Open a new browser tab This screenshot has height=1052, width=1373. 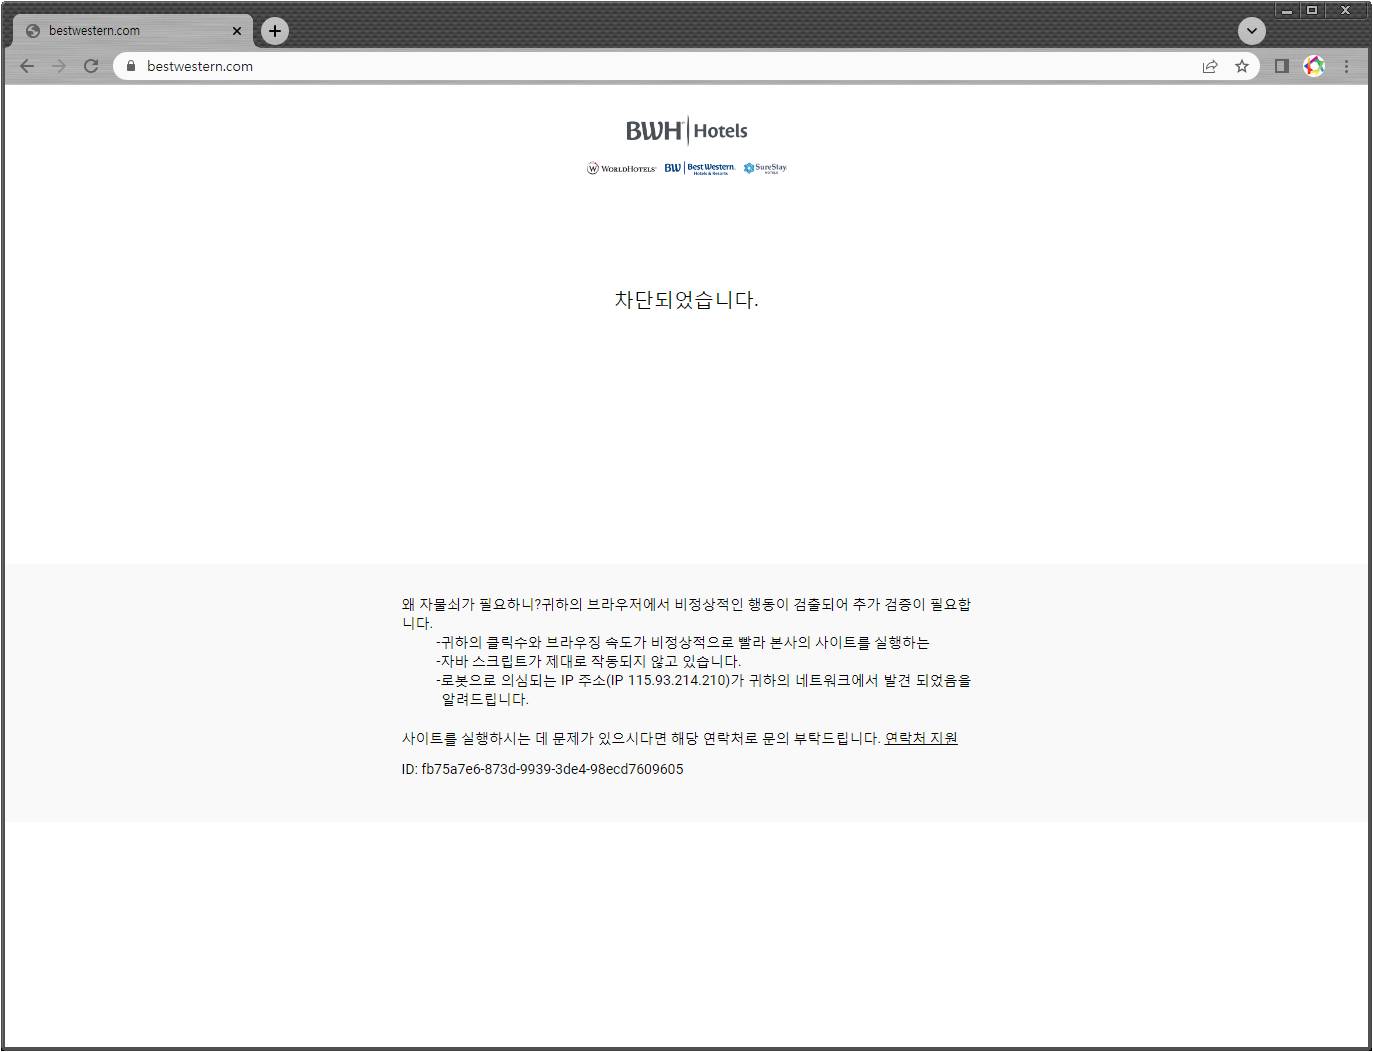pos(274,31)
